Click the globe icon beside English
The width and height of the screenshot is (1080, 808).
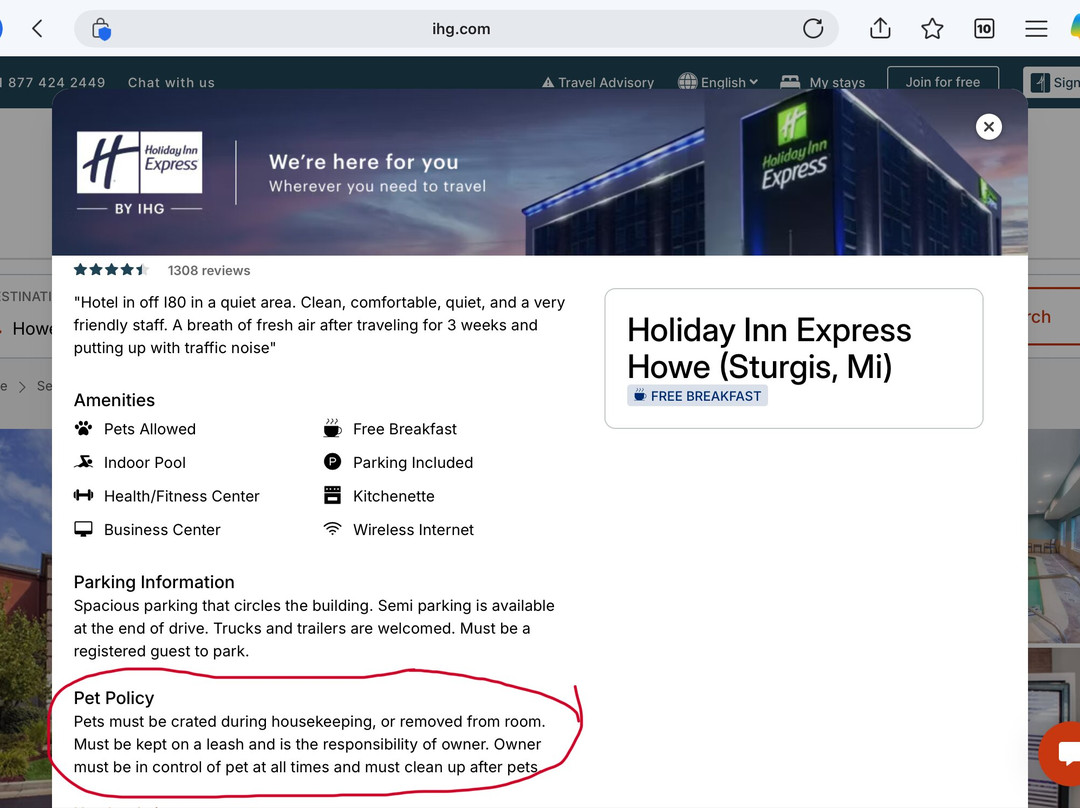(687, 82)
